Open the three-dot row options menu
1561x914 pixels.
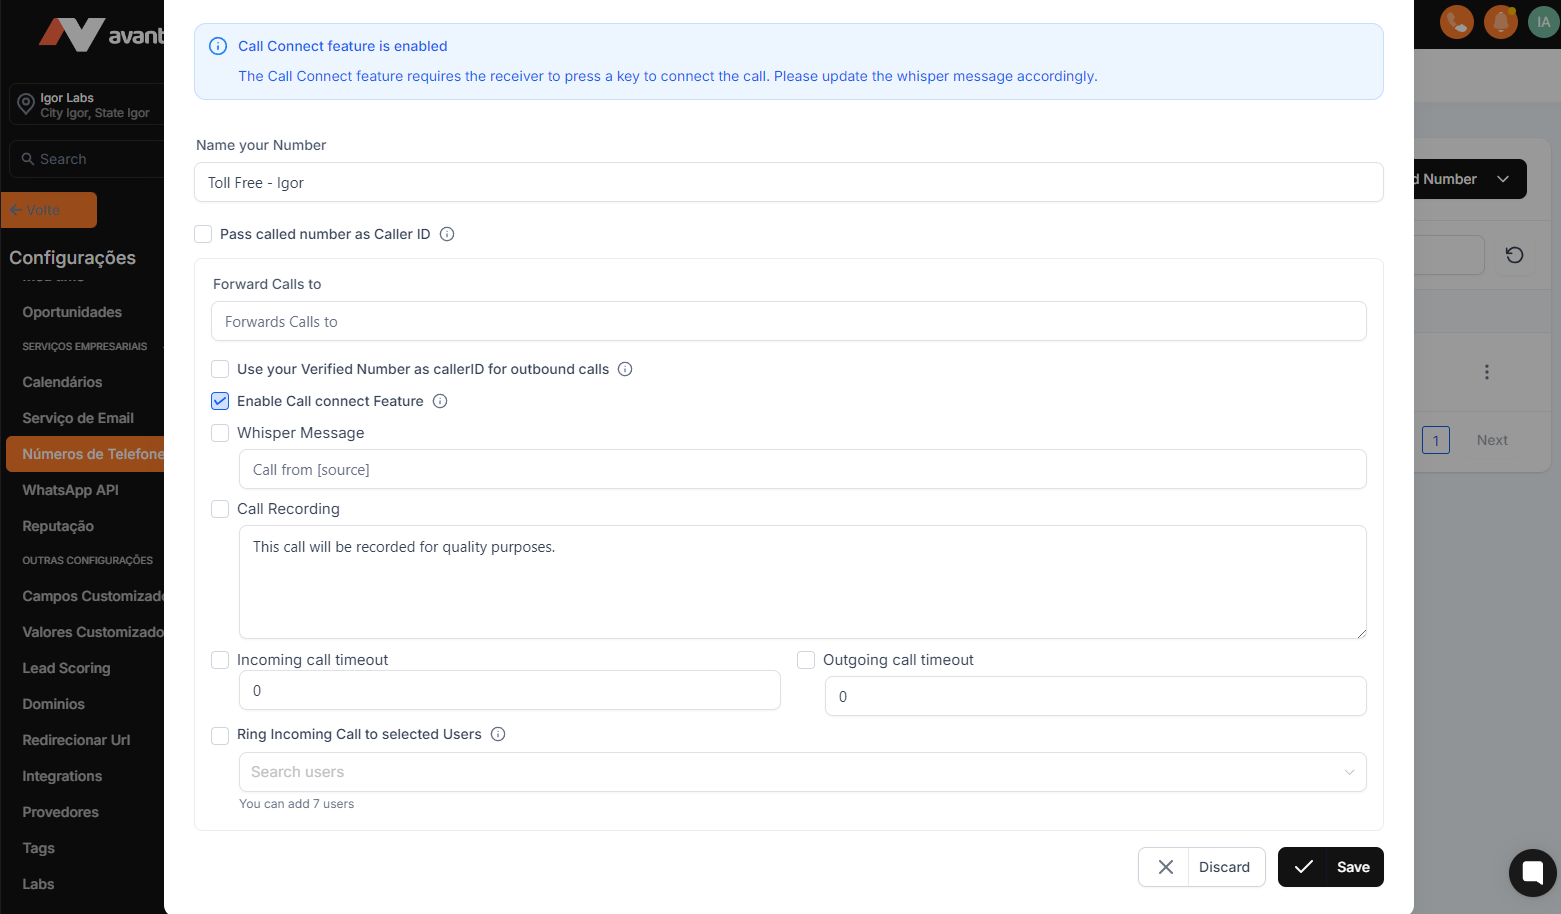1486,372
